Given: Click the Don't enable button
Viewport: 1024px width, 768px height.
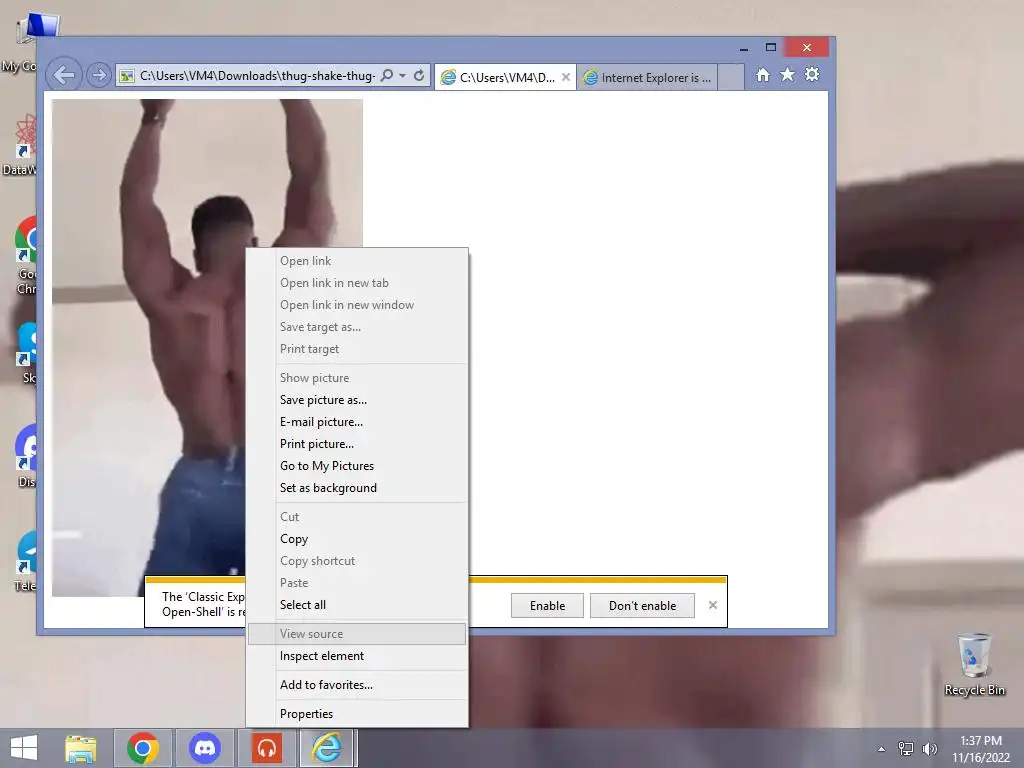Looking at the screenshot, I should pyautogui.click(x=642, y=605).
